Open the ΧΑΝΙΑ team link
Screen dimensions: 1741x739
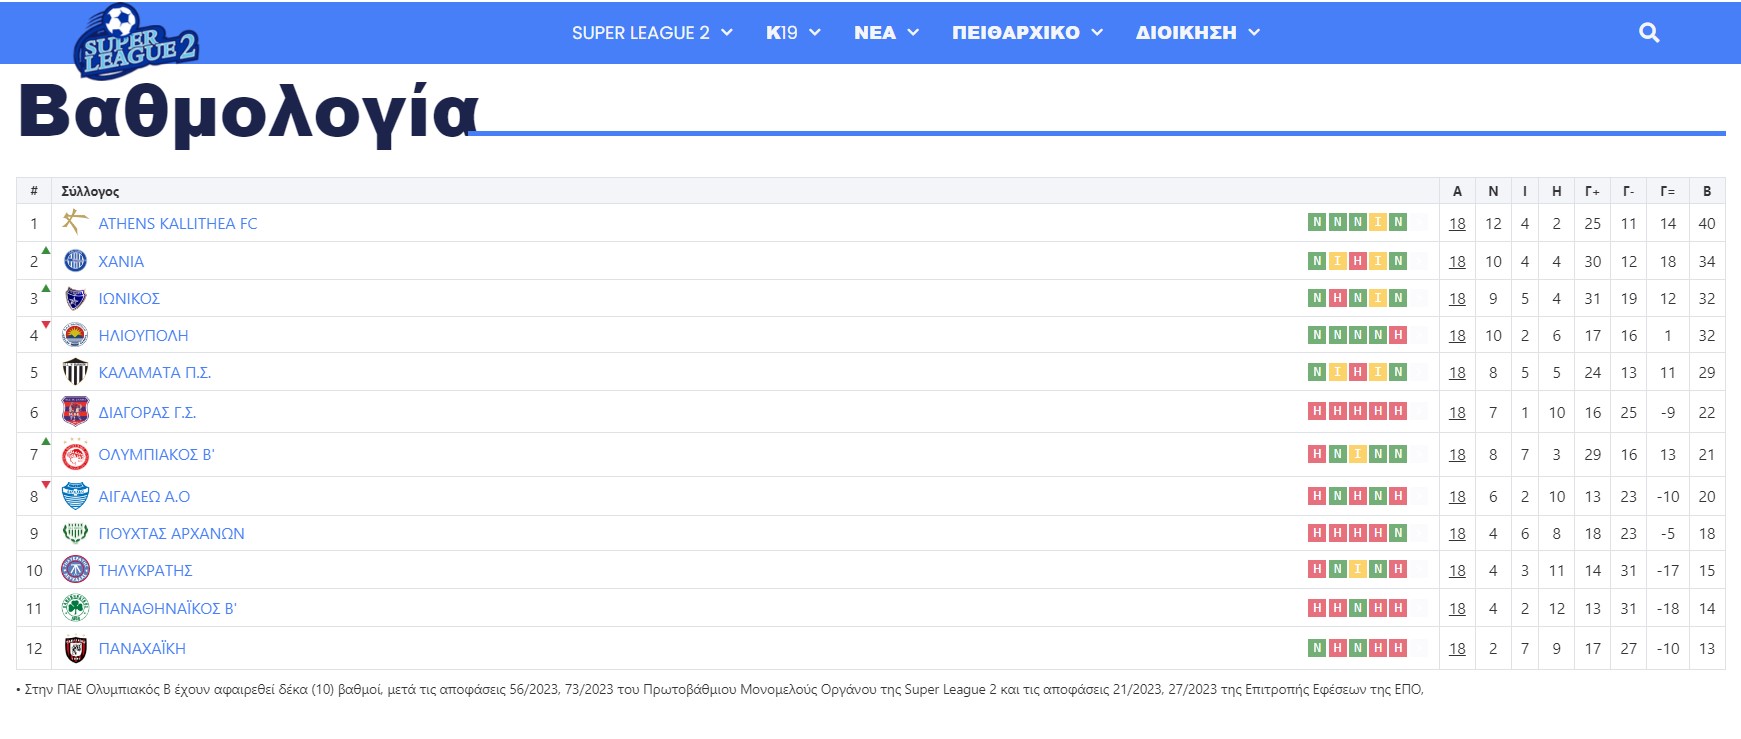click(121, 261)
